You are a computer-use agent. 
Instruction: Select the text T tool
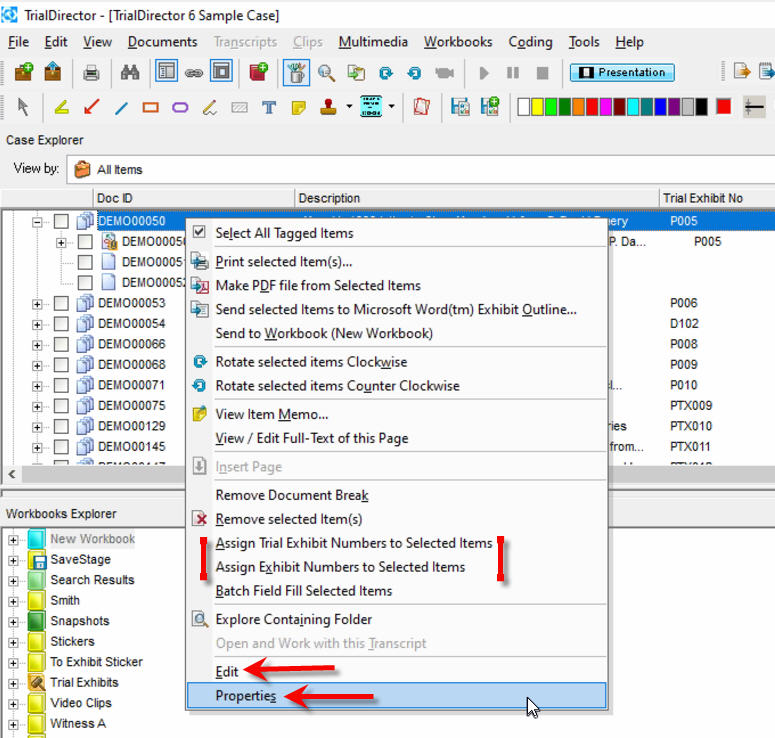click(269, 107)
